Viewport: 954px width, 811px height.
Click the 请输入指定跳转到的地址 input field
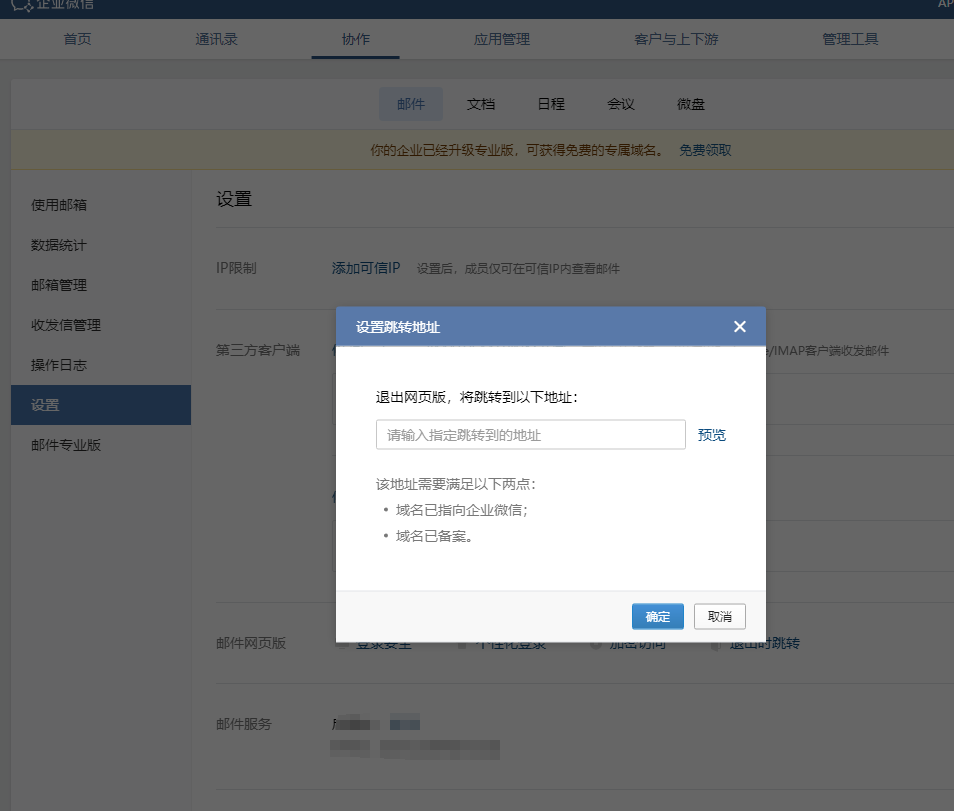pyautogui.click(x=531, y=434)
